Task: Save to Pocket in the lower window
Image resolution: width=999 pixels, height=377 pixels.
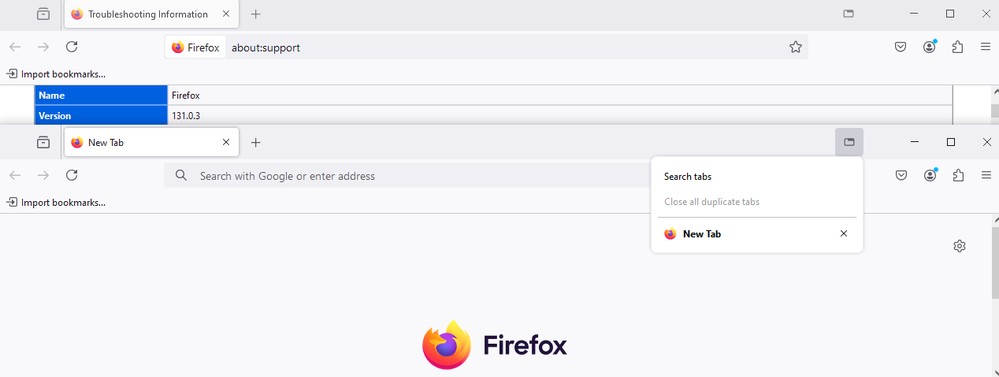Action: [901, 175]
